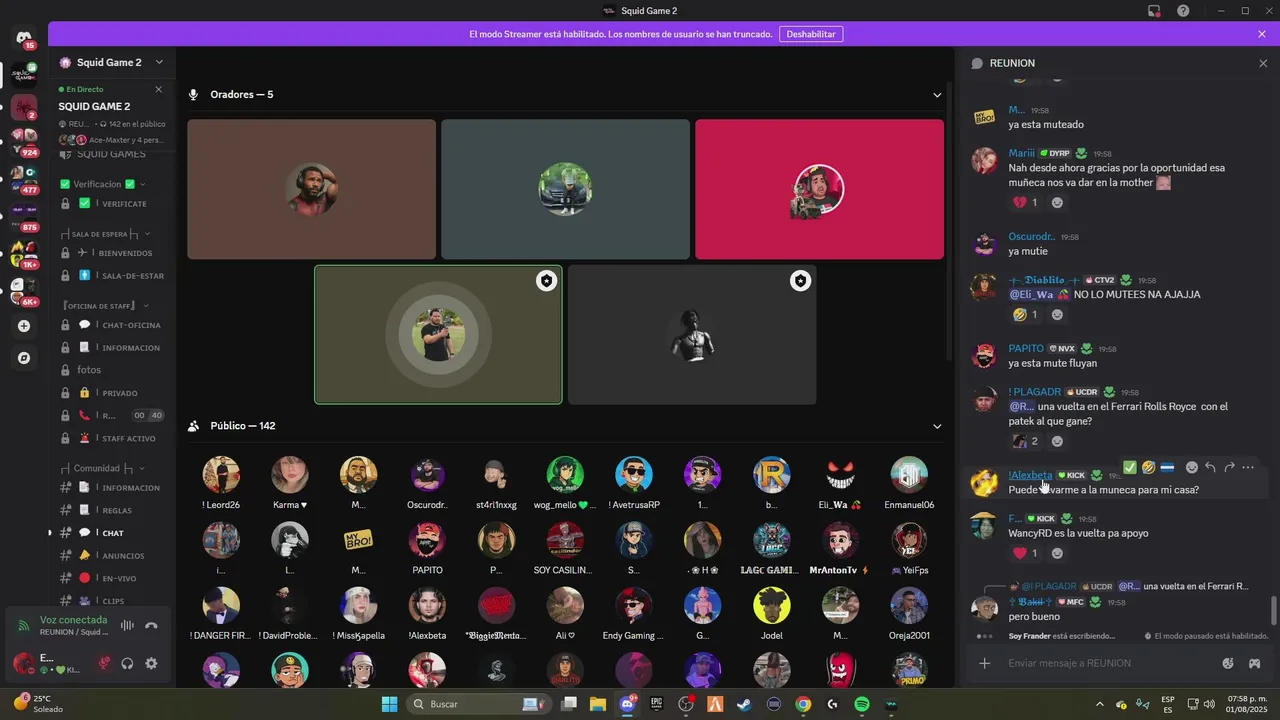Open Spotify from the taskbar
The height and width of the screenshot is (720, 1280).
pos(862,704)
